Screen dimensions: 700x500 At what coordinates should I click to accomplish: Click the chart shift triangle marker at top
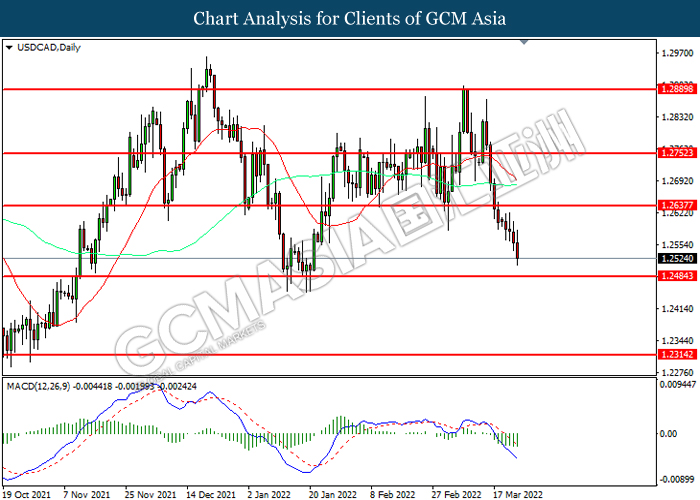[524, 42]
